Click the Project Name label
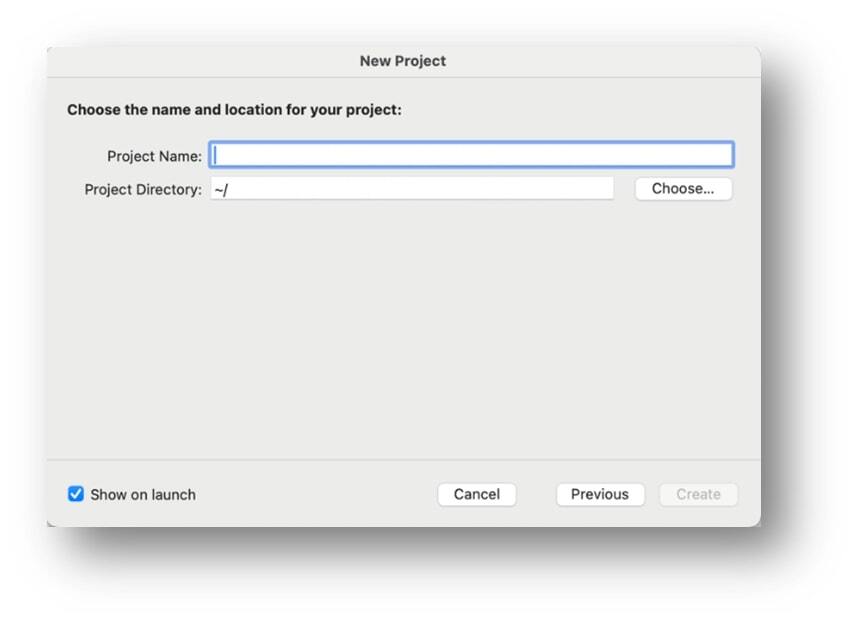This screenshot has width=856, height=622. pos(155,155)
